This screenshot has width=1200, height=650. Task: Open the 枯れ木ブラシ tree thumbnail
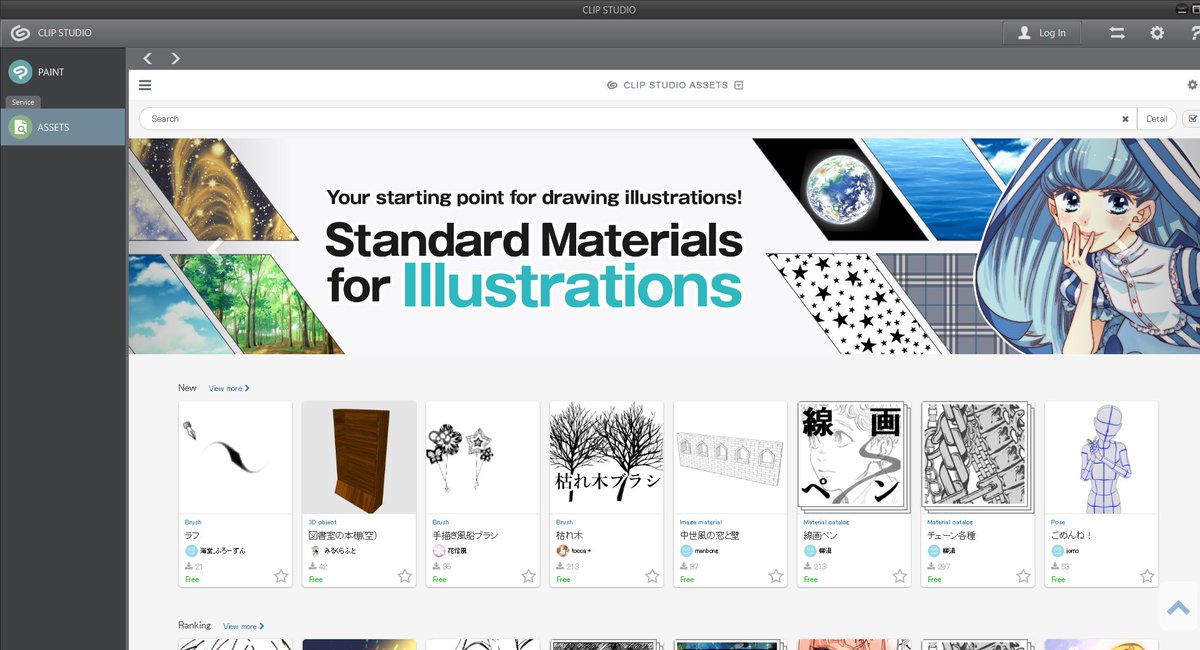coord(606,458)
